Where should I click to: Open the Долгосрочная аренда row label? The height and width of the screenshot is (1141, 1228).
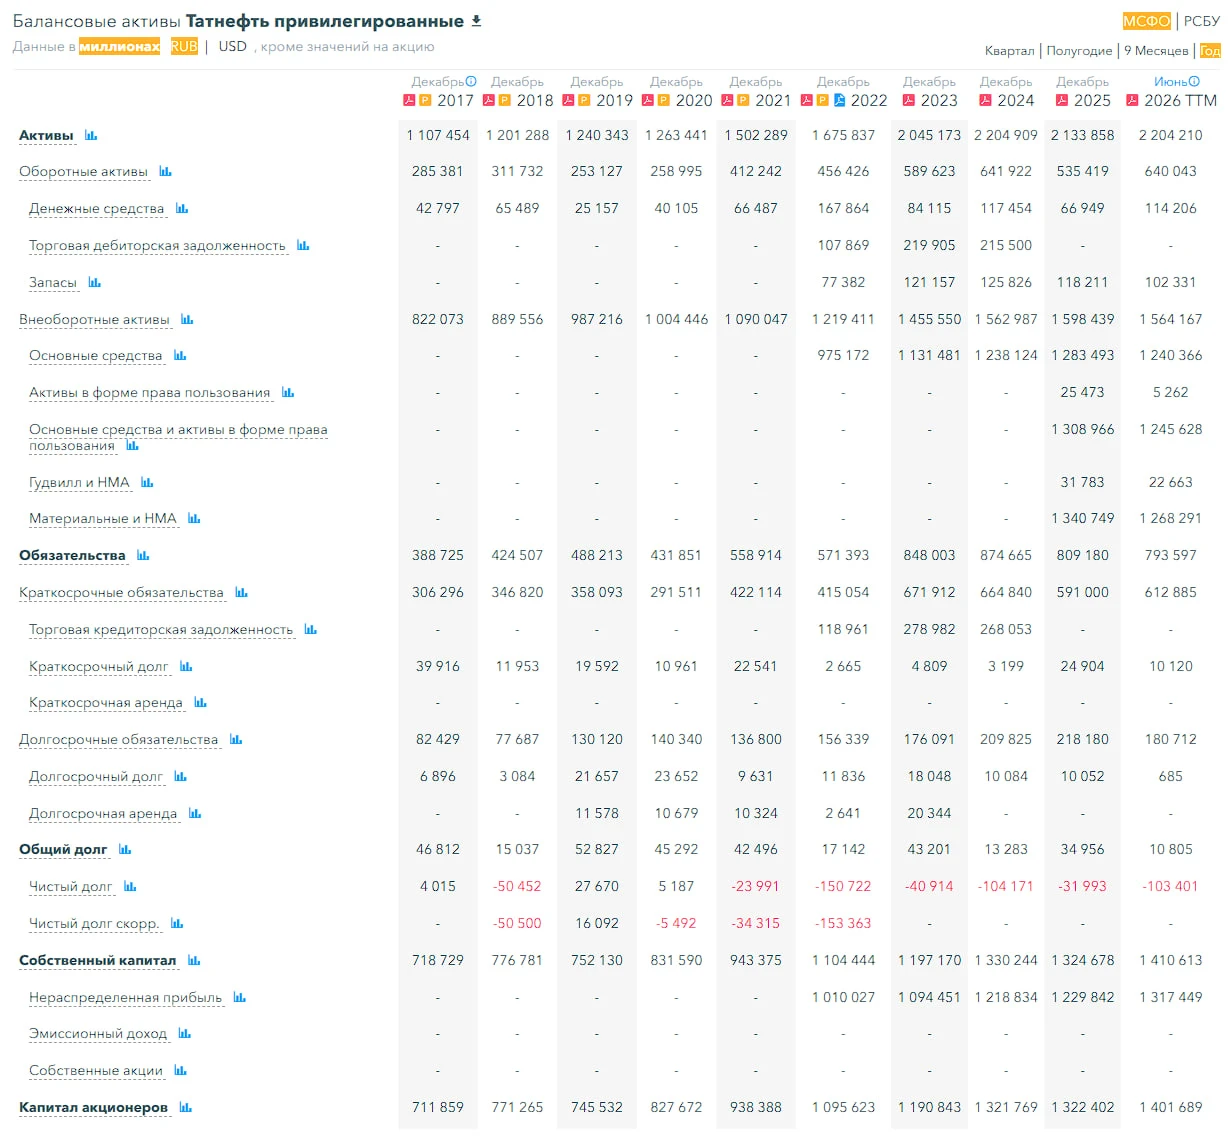tap(103, 813)
